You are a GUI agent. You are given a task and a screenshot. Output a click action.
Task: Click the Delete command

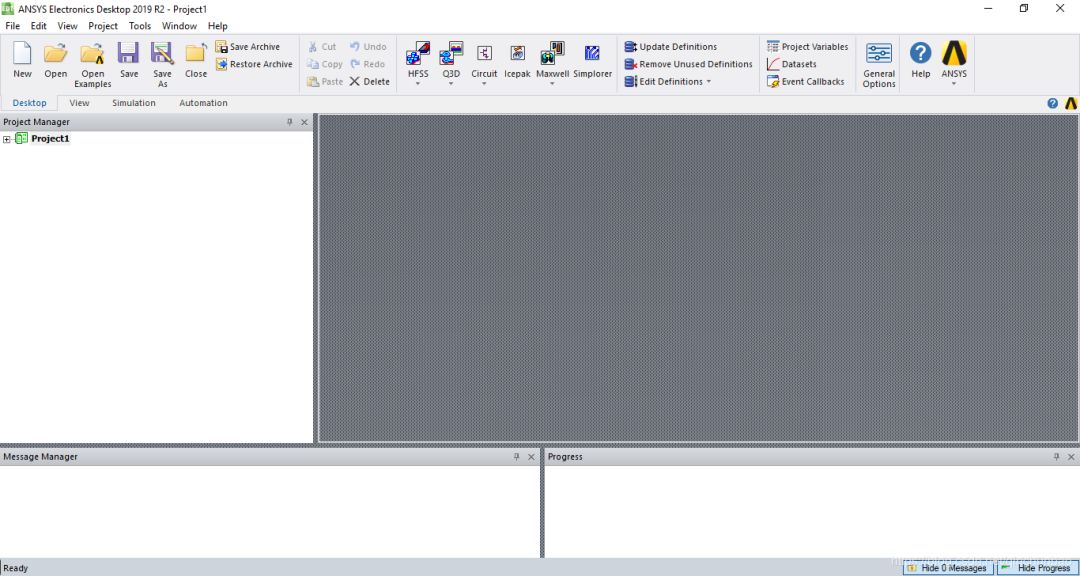[369, 81]
